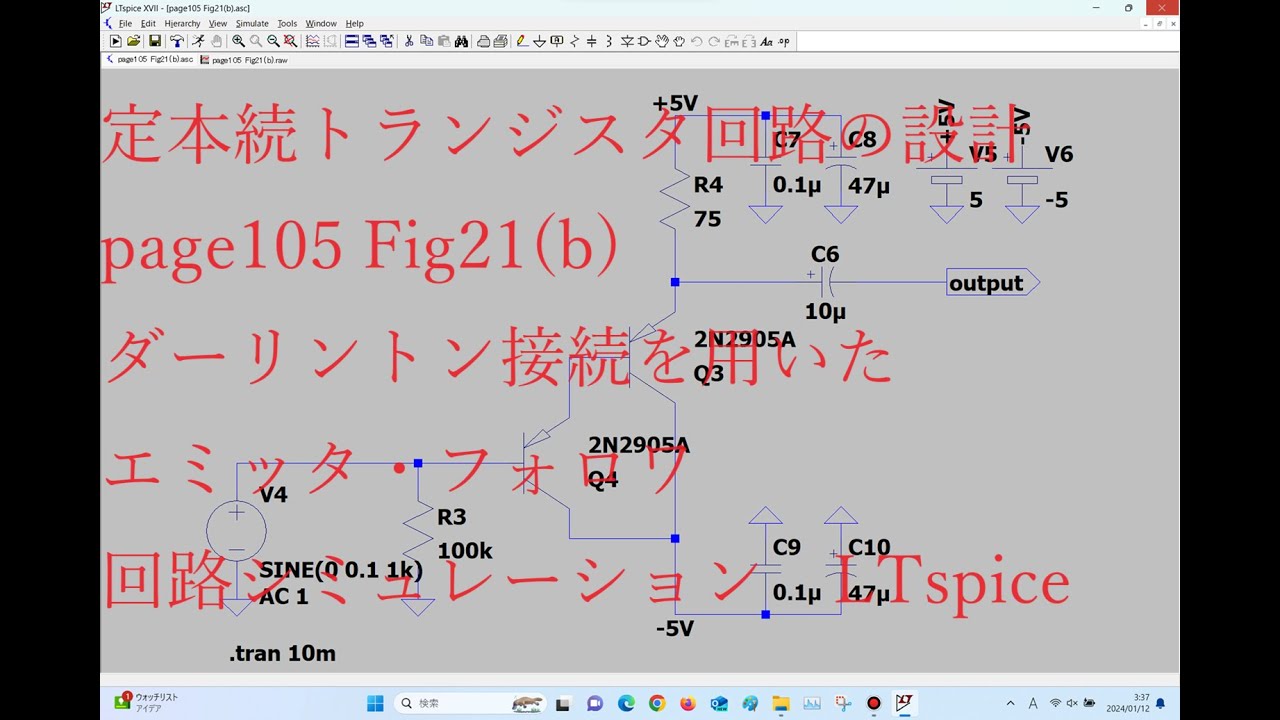Select the Draw Wire pencil tool

[522, 41]
